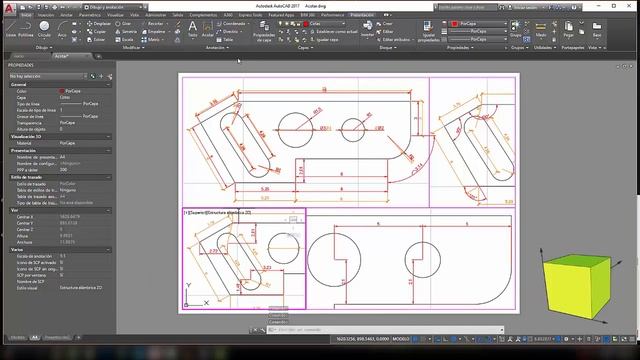Open the object color PorCapa swatch dropdown
This screenshot has height=360, width=640.
(478, 24)
